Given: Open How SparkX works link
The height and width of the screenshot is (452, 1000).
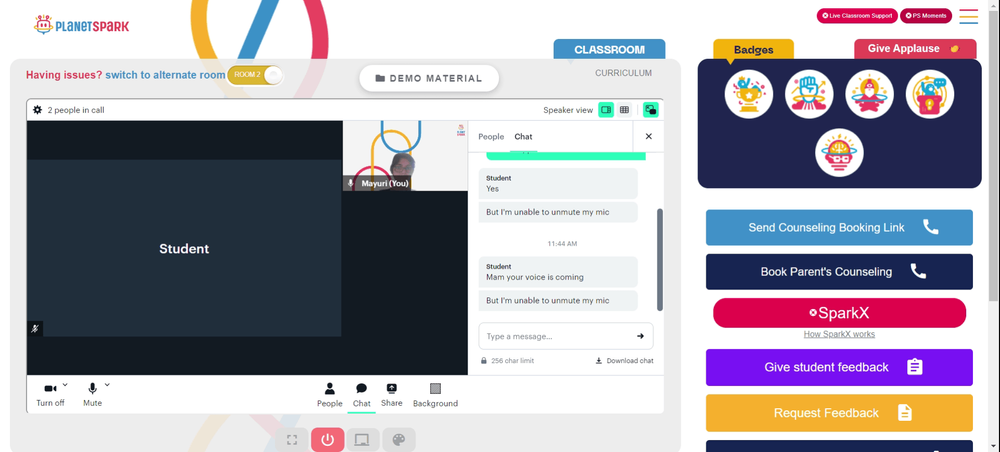Looking at the screenshot, I should tap(839, 334).
